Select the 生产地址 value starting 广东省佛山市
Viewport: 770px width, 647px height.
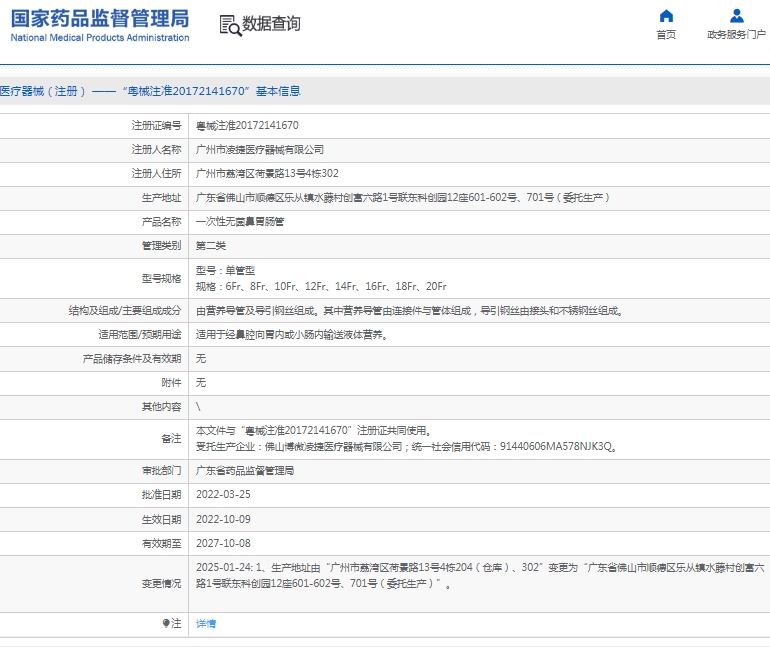(x=403, y=198)
